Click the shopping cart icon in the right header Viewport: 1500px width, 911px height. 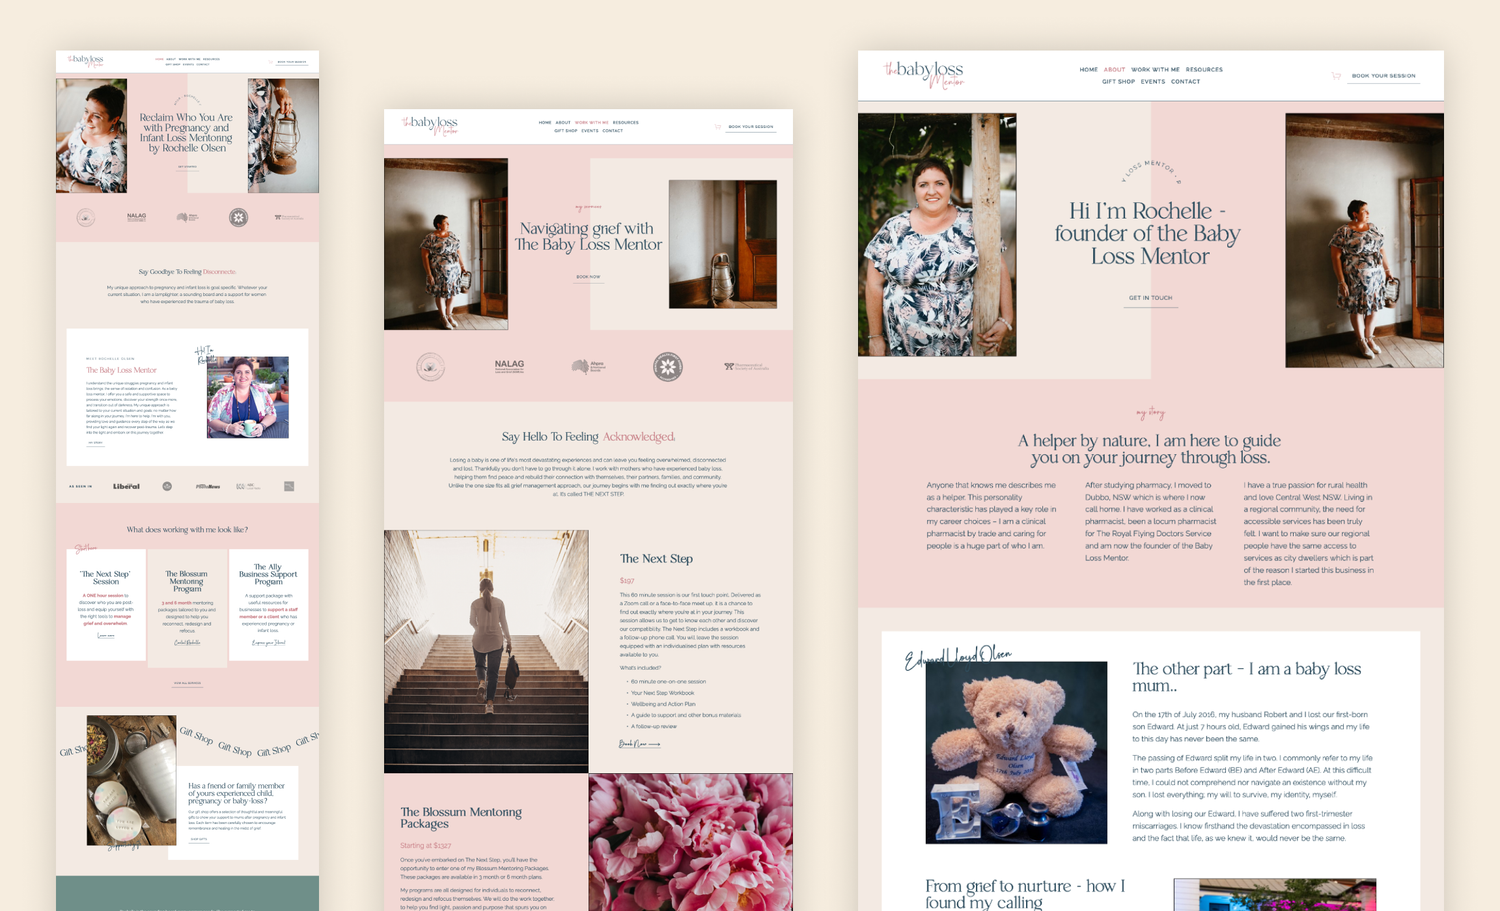[x=1335, y=74]
